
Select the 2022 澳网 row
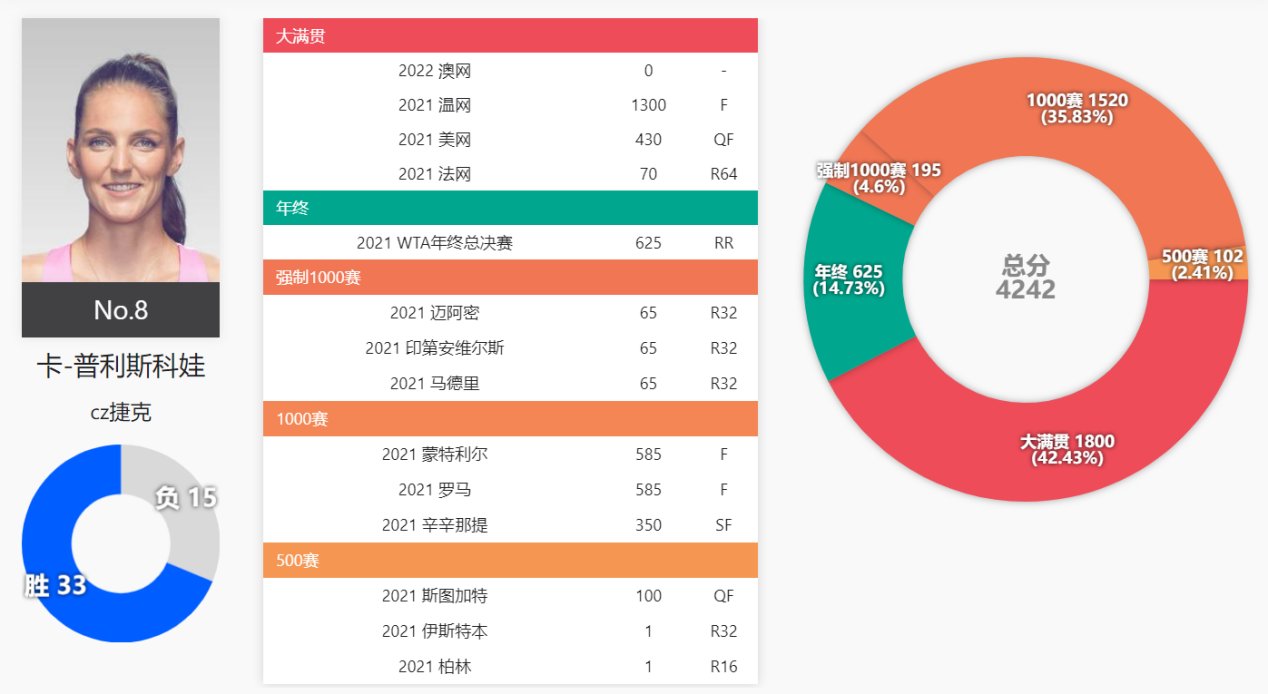[x=510, y=71]
